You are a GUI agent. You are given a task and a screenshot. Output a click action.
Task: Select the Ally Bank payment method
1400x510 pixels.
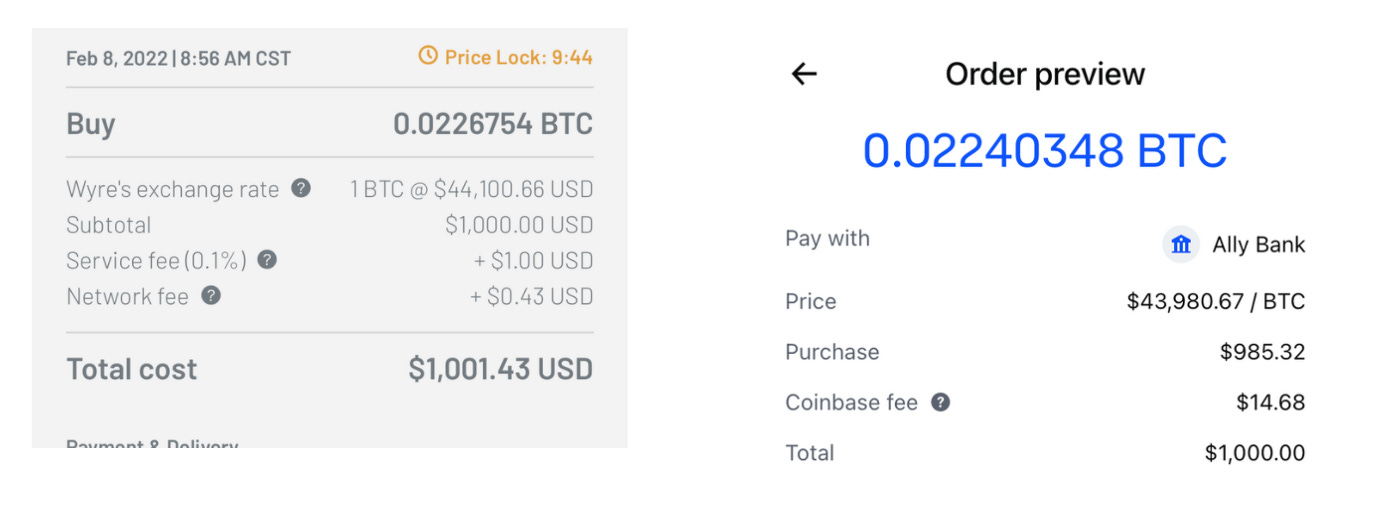(1234, 244)
